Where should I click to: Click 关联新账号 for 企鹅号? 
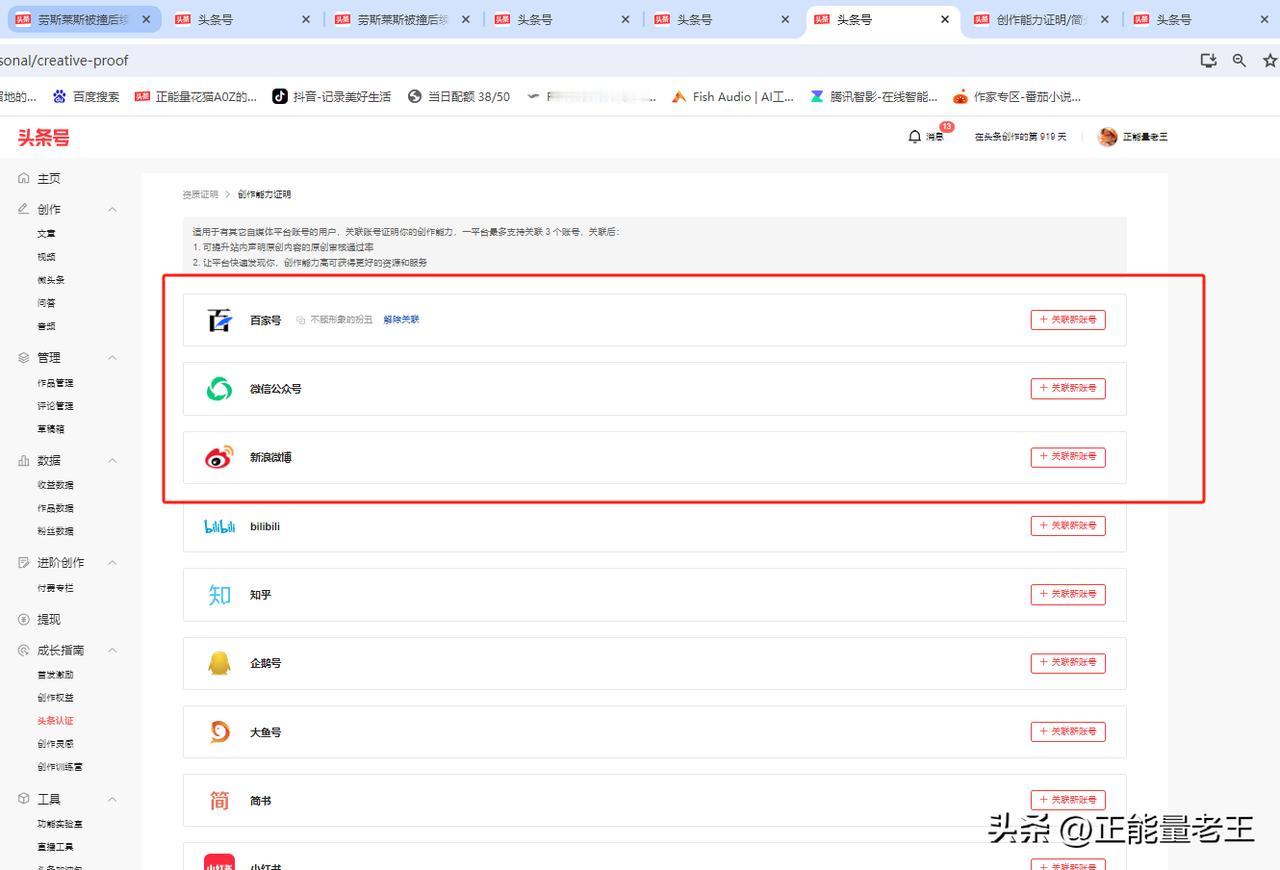click(x=1068, y=663)
